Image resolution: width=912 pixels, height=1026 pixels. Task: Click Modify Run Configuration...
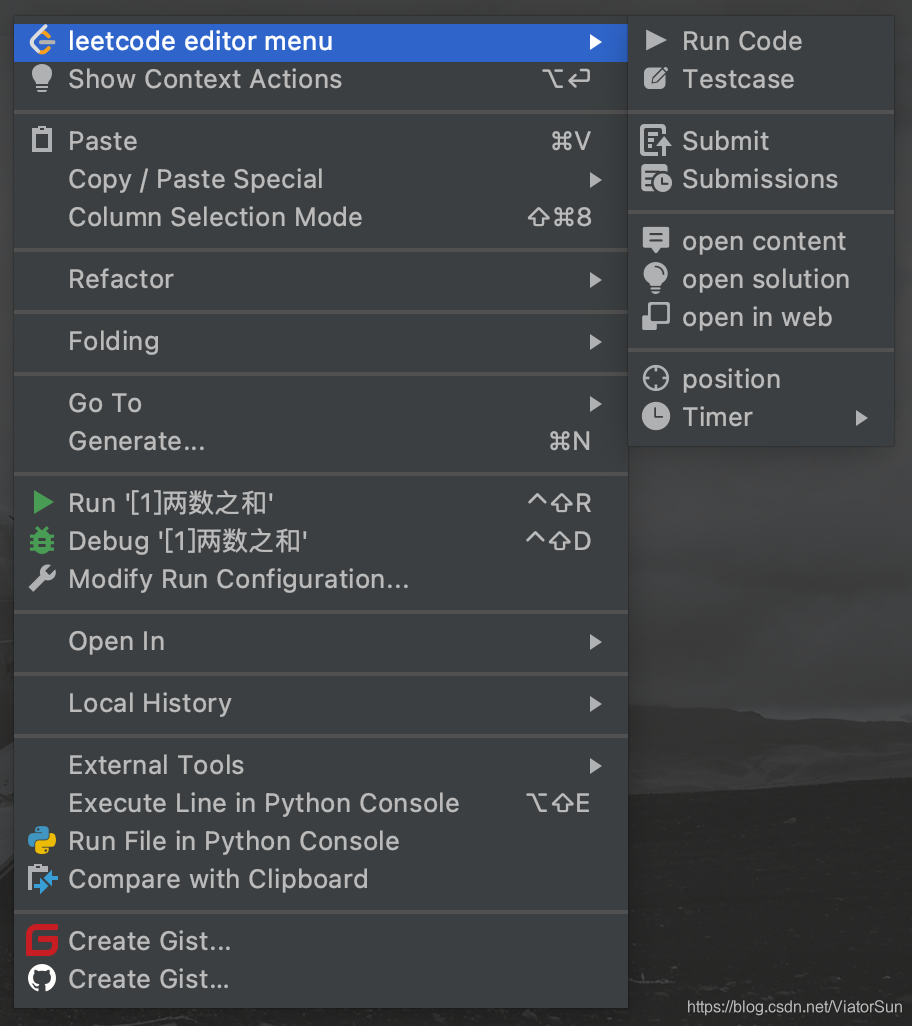click(240, 579)
